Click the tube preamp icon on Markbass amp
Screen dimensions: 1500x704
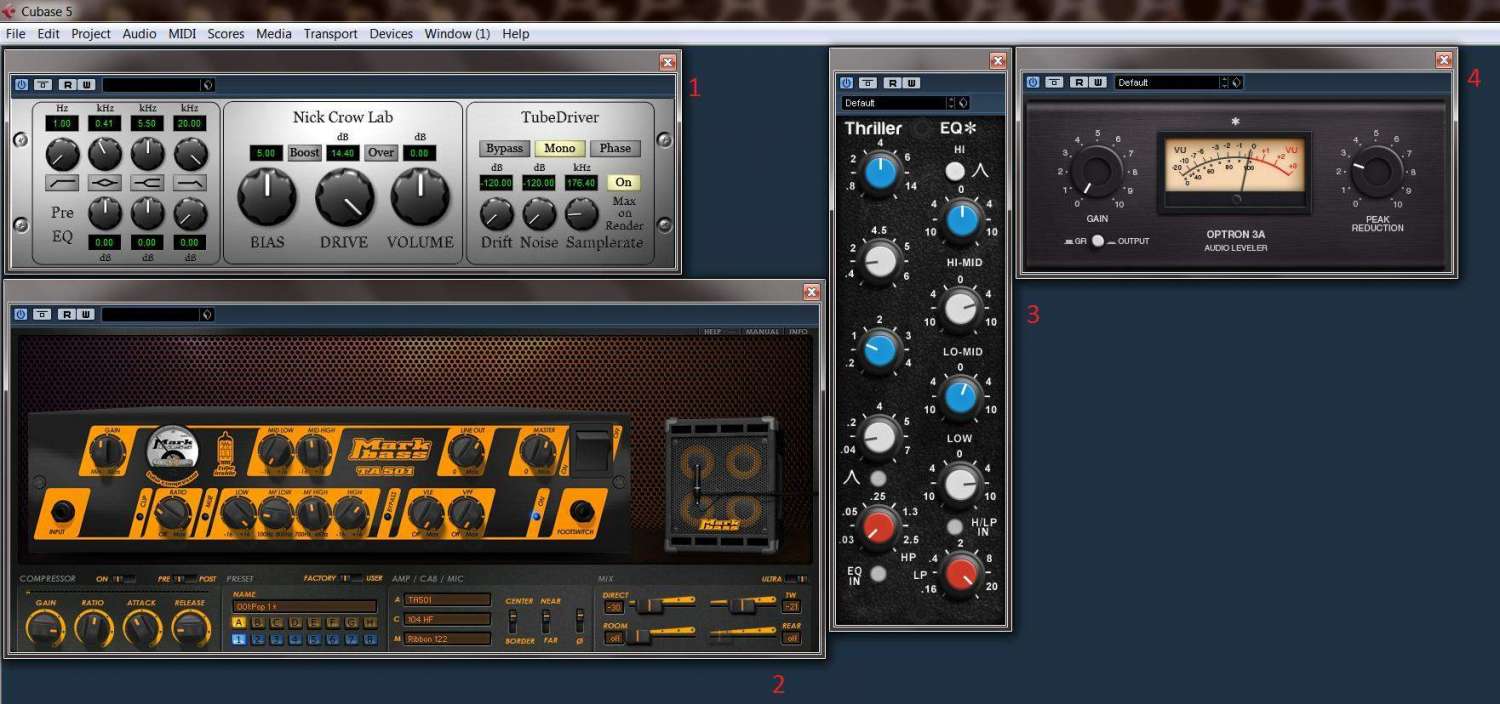click(226, 453)
